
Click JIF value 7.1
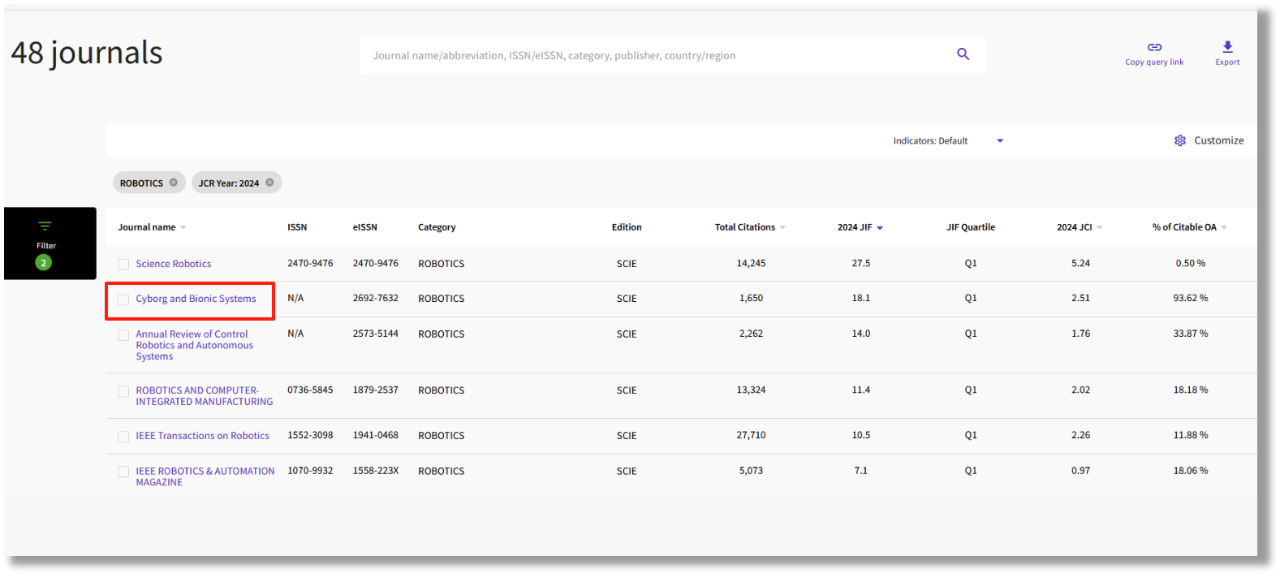point(861,470)
